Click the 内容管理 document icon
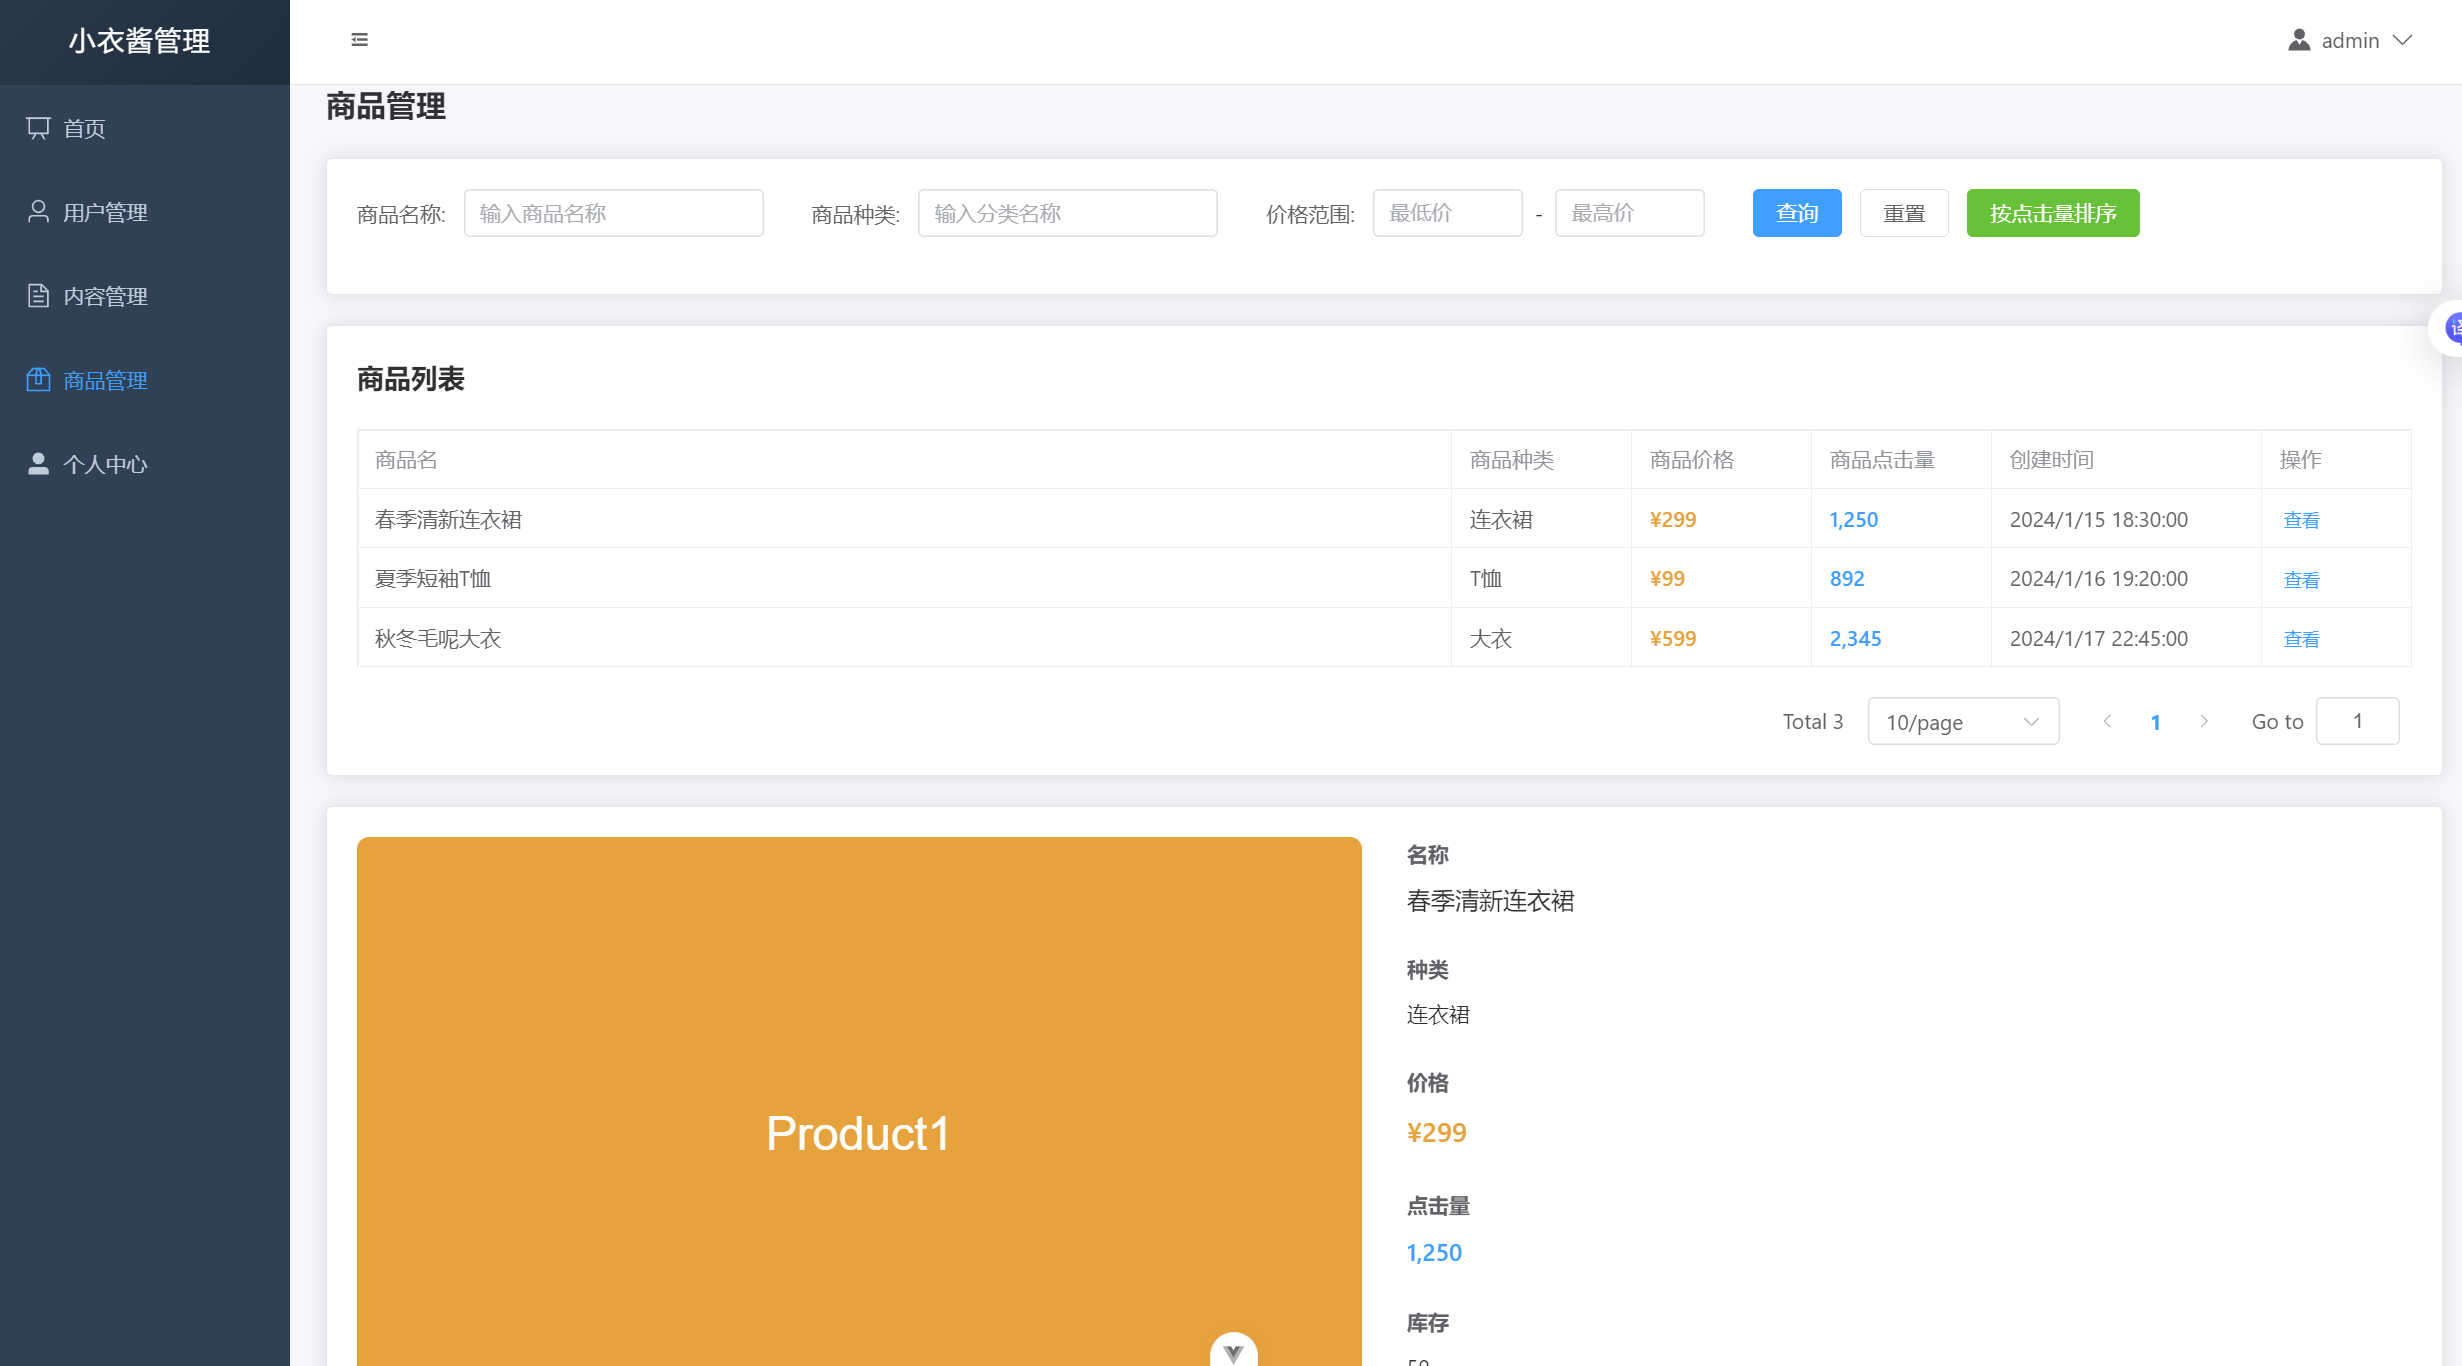 click(x=38, y=296)
